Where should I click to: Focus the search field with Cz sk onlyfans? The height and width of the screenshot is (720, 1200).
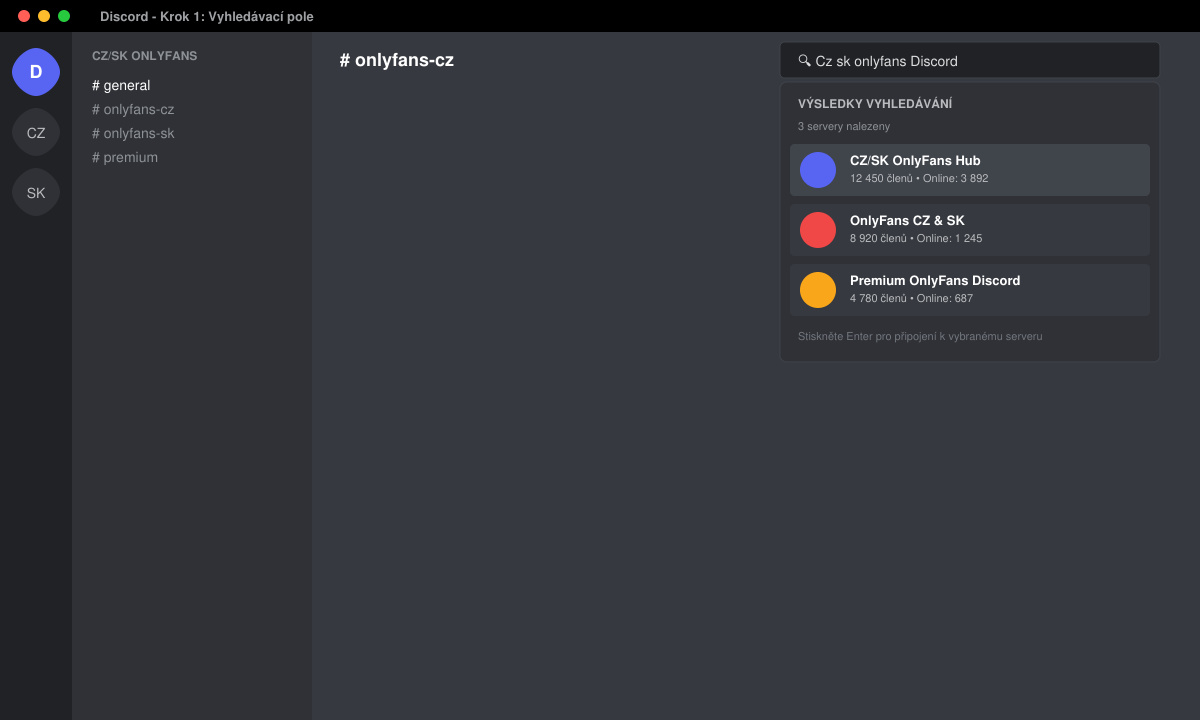pyautogui.click(x=970, y=60)
